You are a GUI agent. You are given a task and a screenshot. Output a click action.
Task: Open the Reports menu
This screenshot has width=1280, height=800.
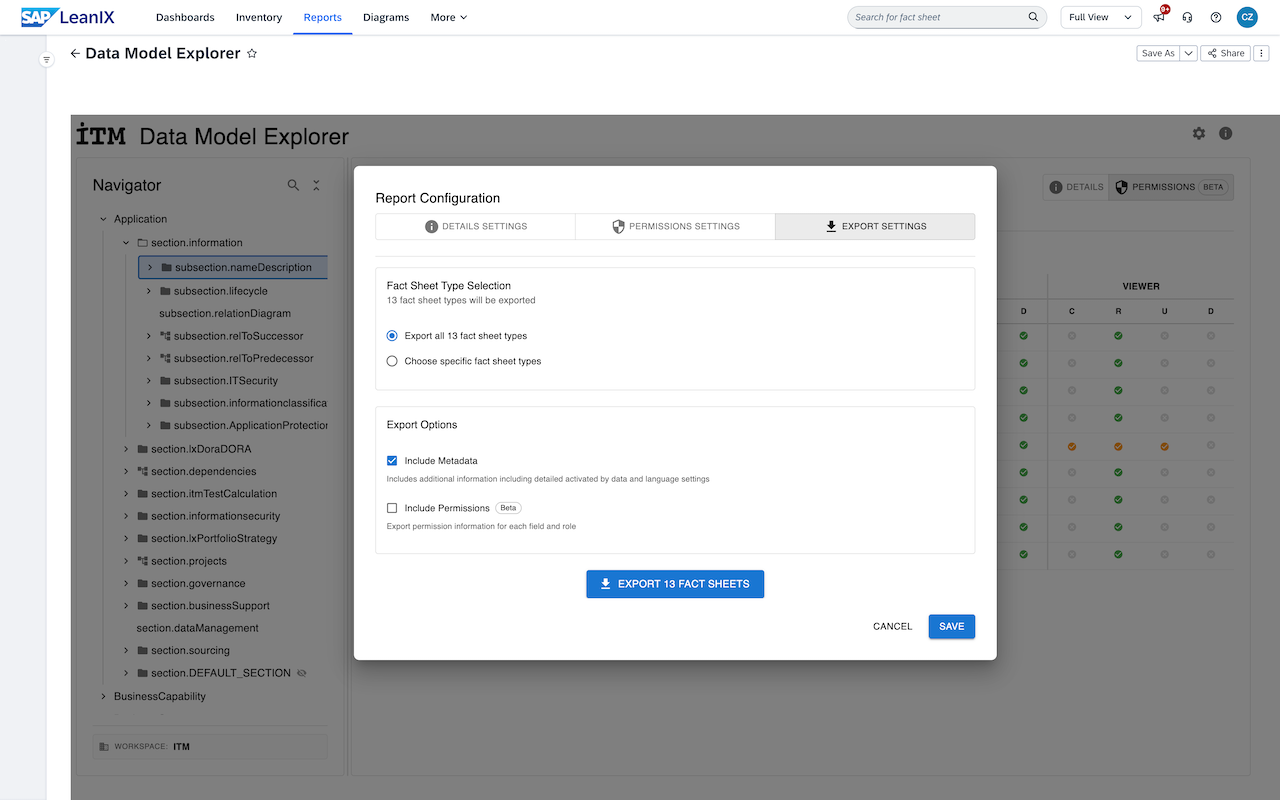pyautogui.click(x=322, y=17)
